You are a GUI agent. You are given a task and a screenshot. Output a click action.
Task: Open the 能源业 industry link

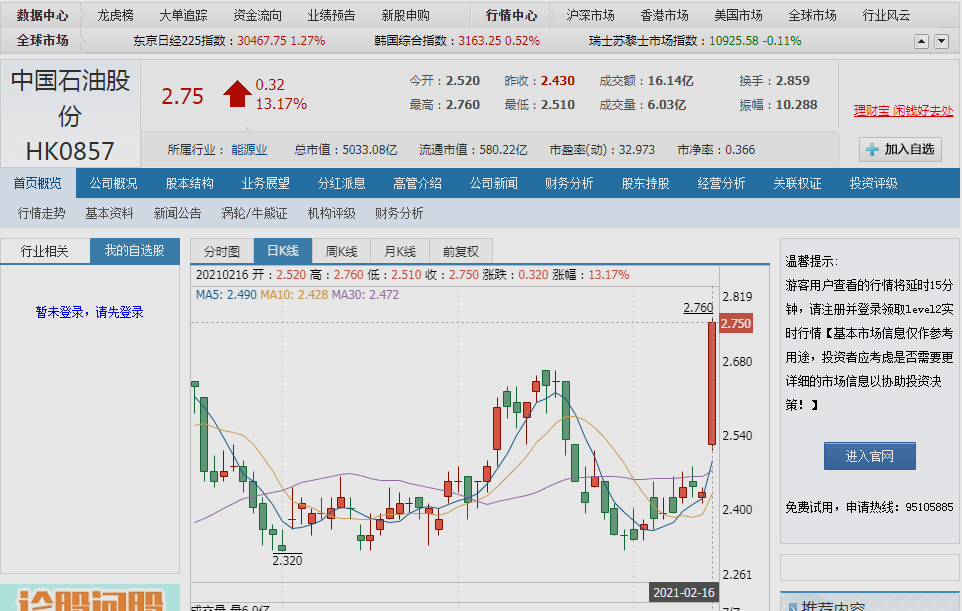coord(249,150)
